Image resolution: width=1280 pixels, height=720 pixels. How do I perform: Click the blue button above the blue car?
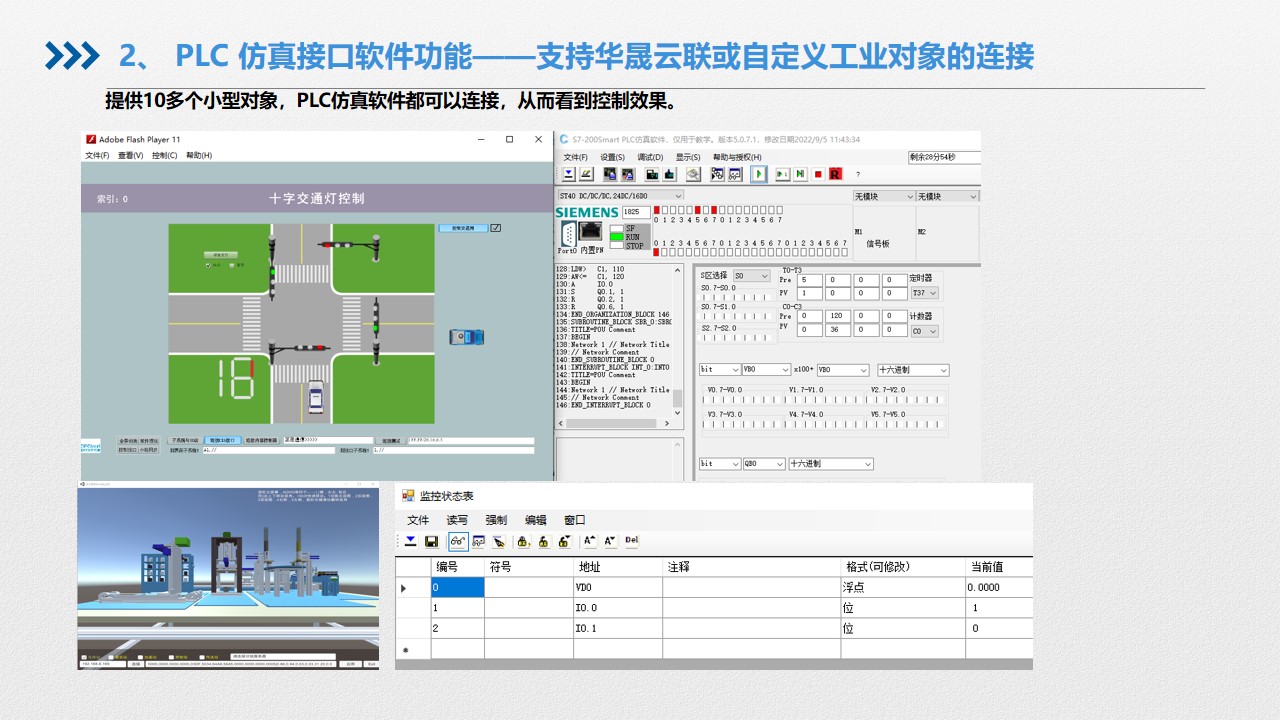point(463,228)
